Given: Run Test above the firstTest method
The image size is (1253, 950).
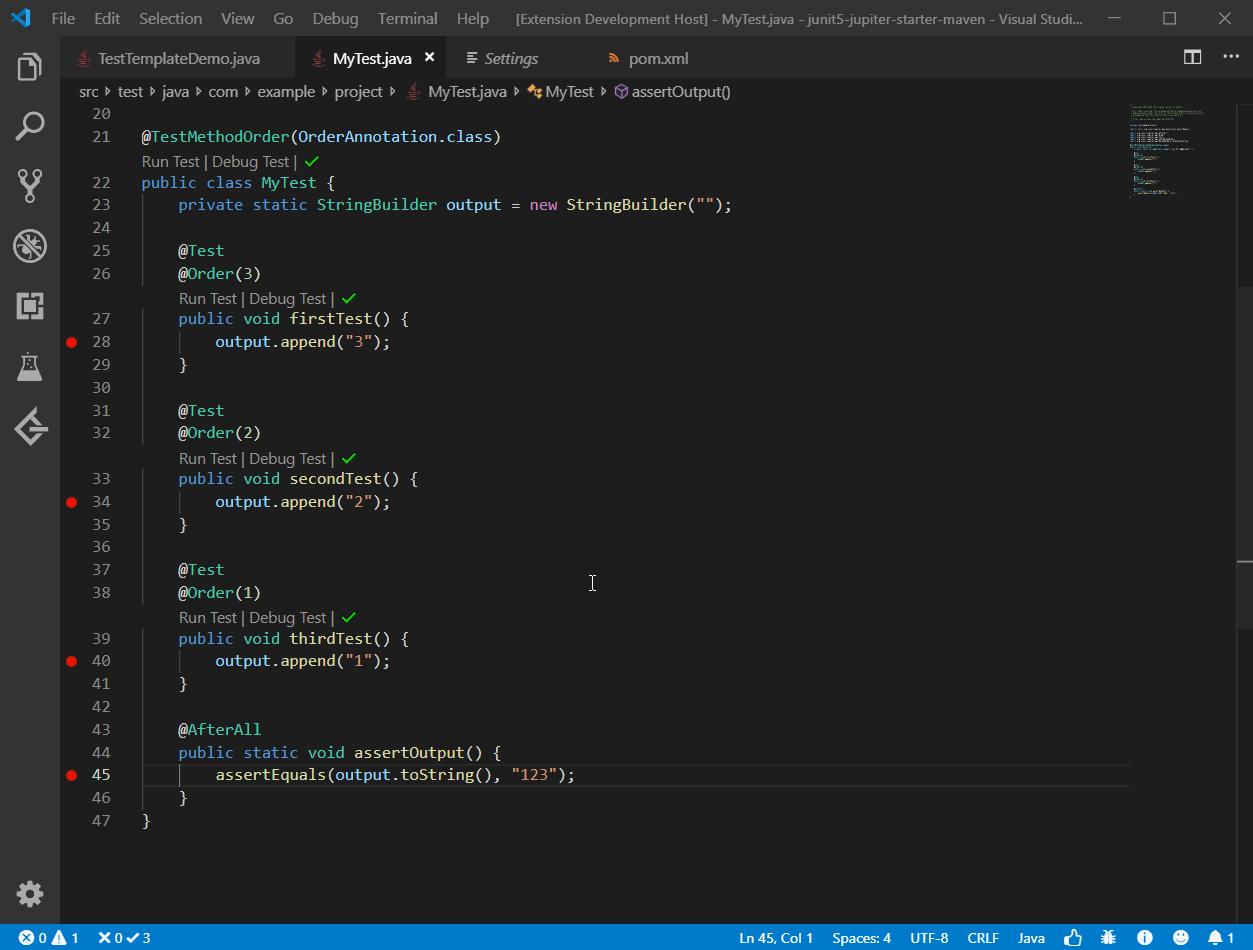Looking at the screenshot, I should [x=206, y=298].
